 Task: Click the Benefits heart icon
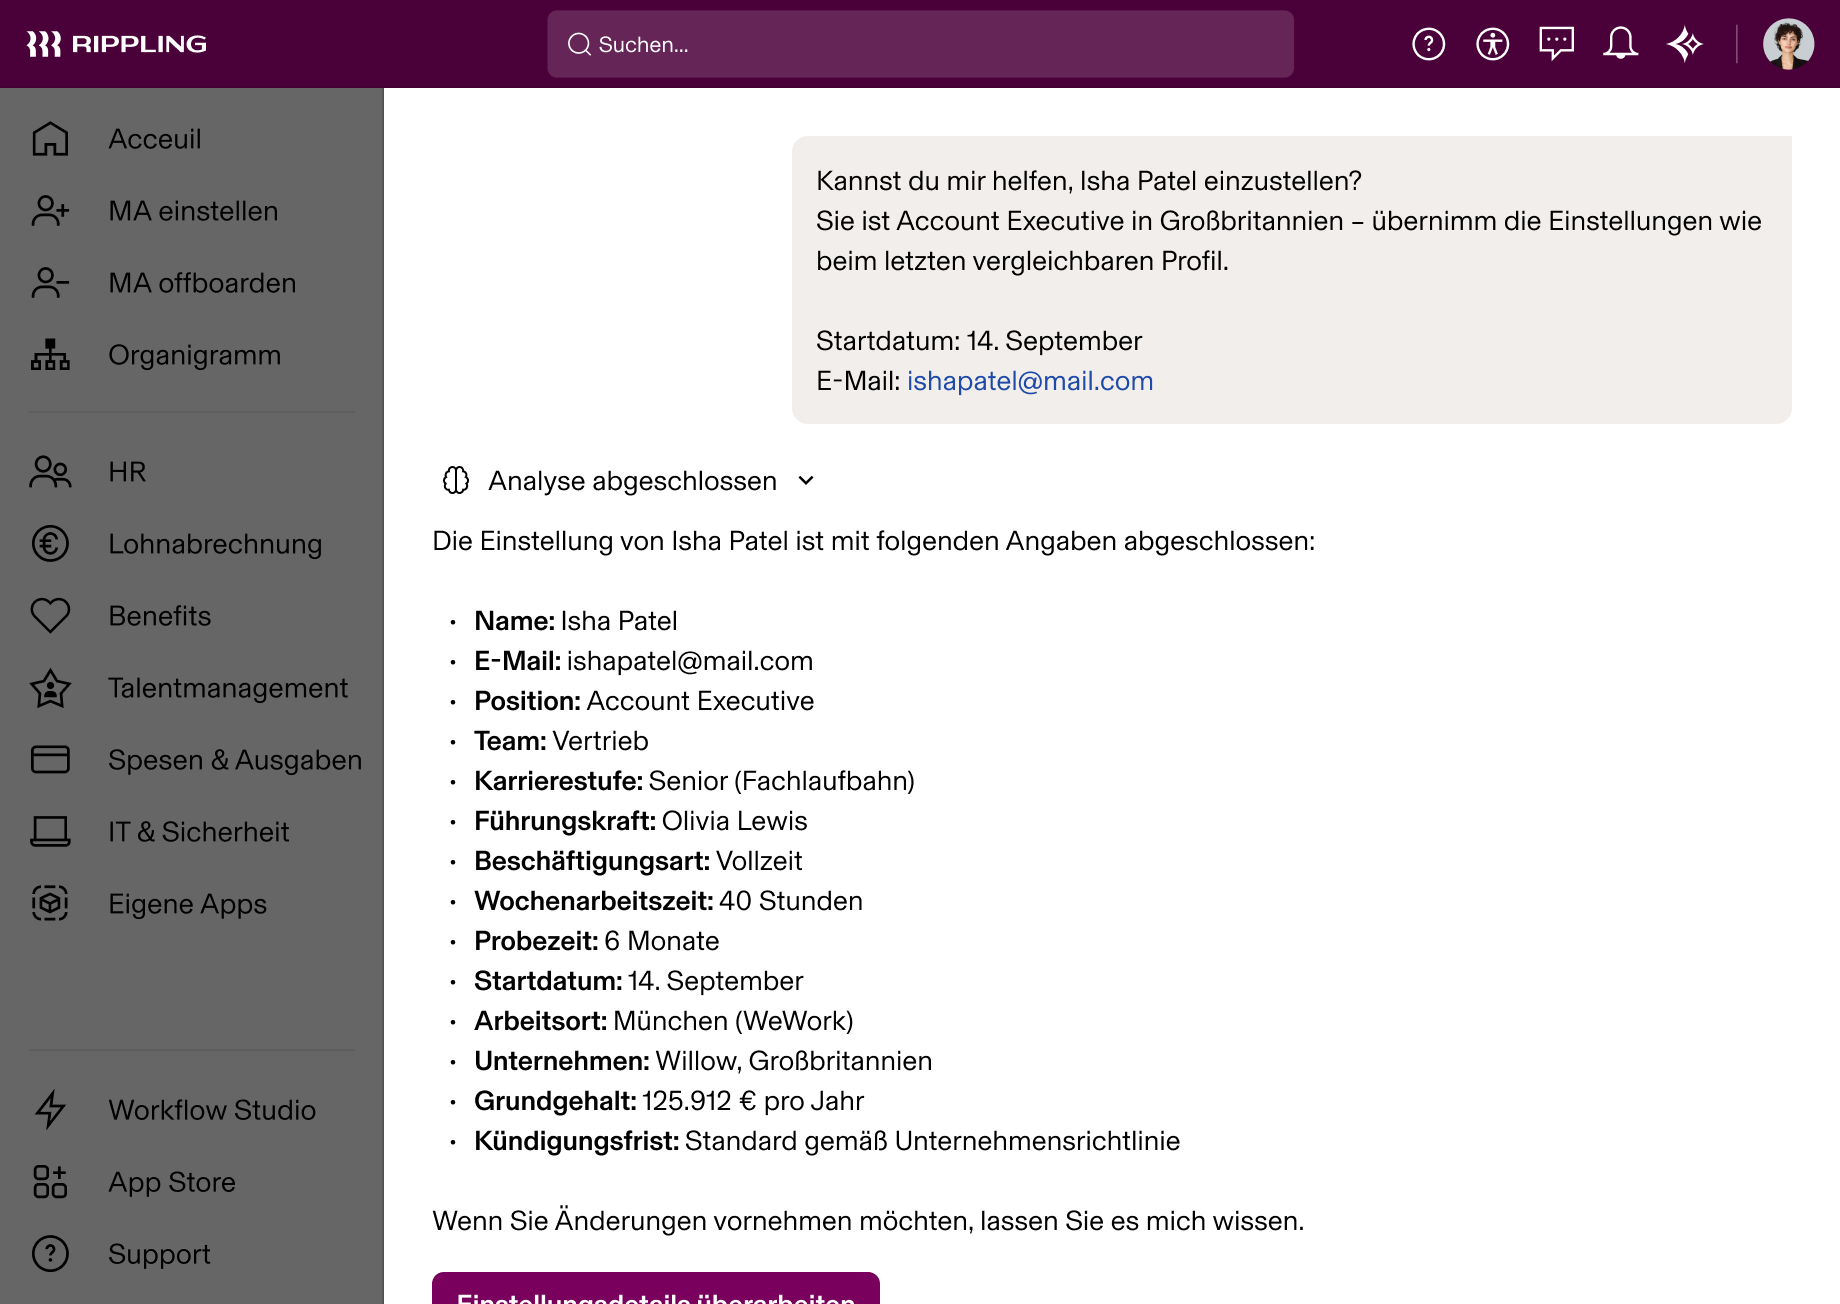click(x=49, y=616)
